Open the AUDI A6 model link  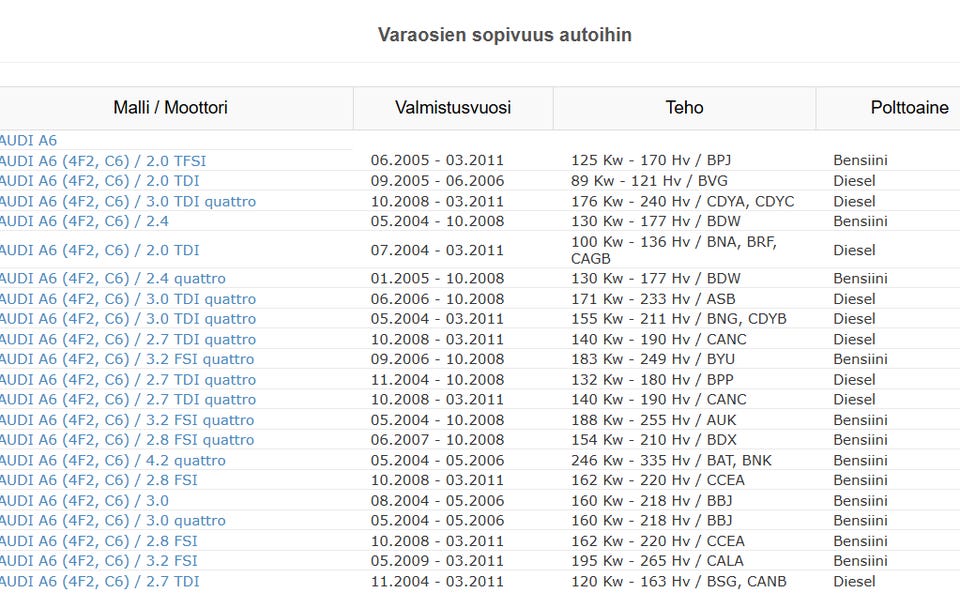(x=29, y=141)
